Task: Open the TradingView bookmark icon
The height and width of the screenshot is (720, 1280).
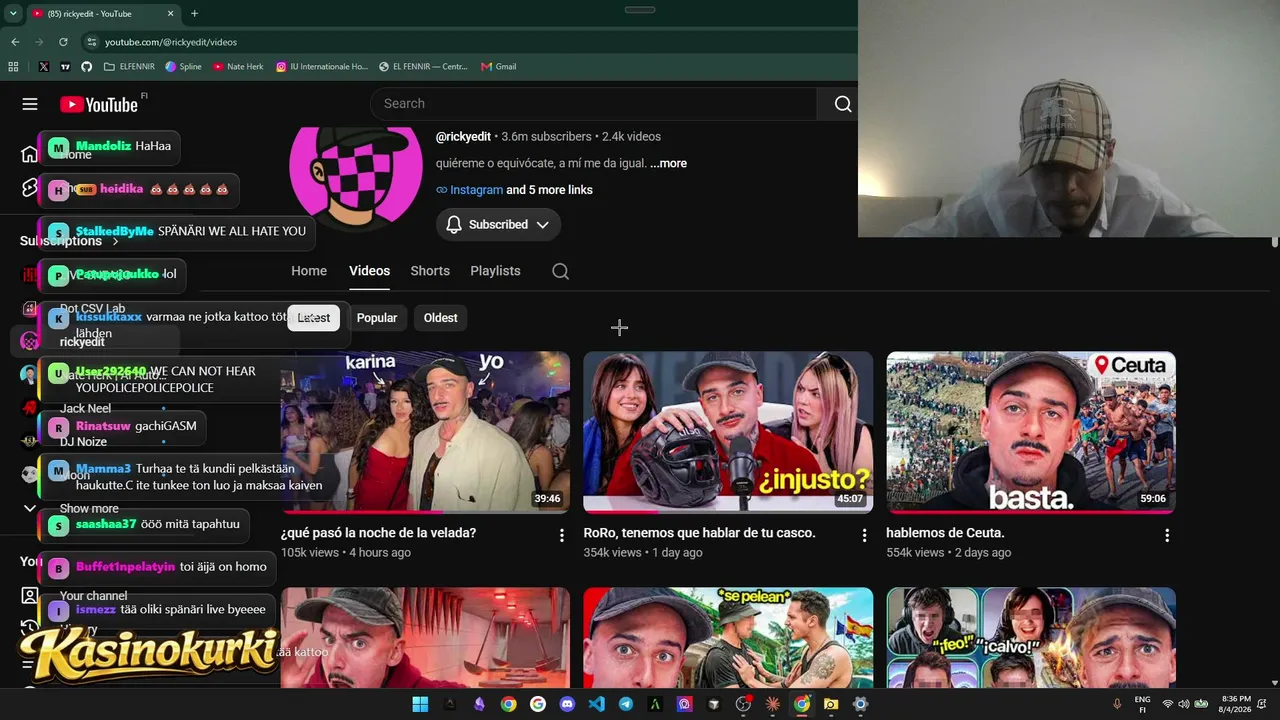Action: pos(65,67)
